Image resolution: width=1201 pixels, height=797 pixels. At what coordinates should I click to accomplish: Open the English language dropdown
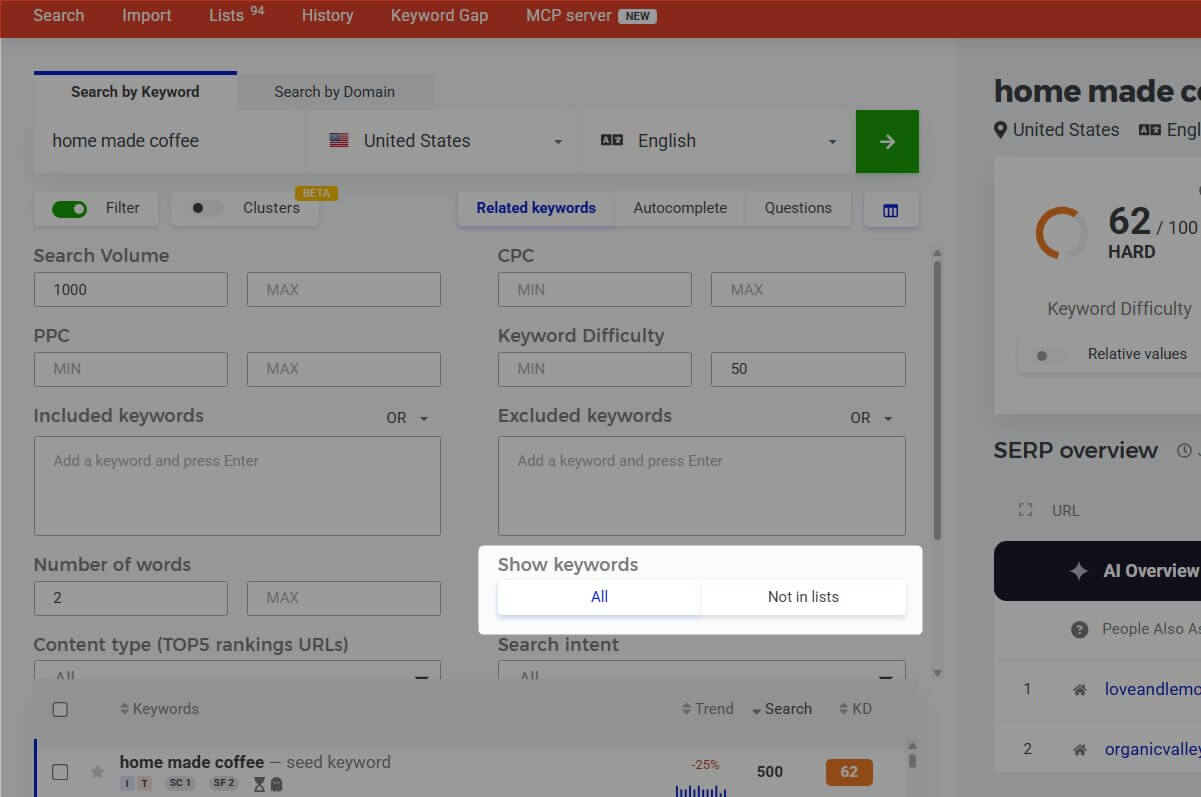[x=718, y=141]
